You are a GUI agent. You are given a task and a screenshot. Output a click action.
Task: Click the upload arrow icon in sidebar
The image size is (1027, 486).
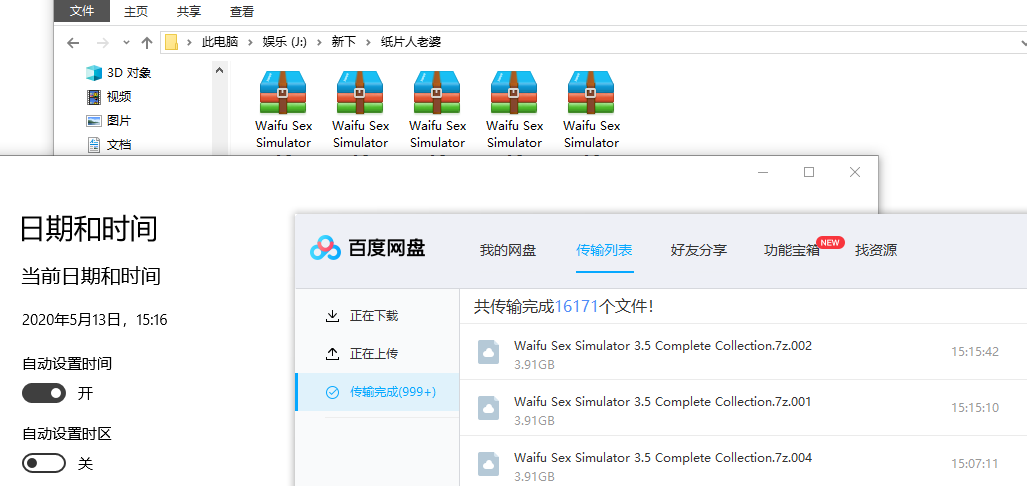(x=333, y=354)
